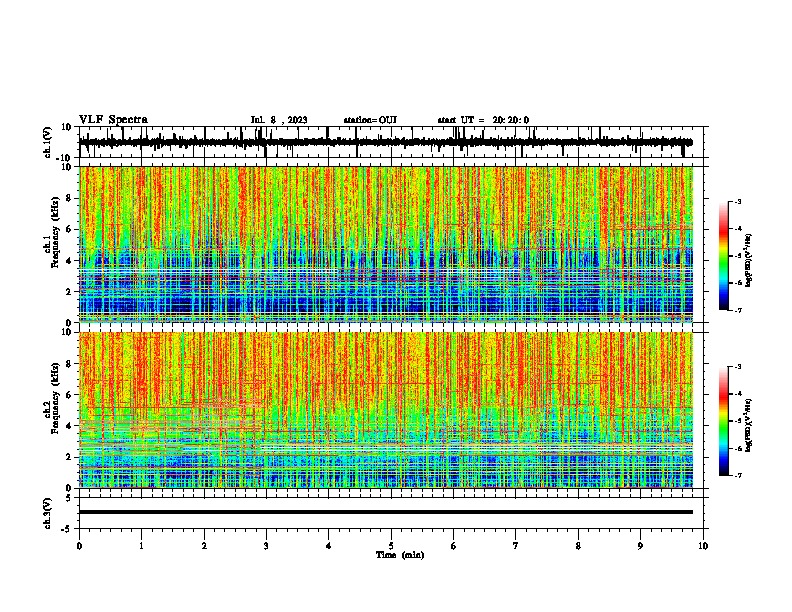Select the date text "Jul 8, 2023"
The height and width of the screenshot is (612, 792).
279,120
